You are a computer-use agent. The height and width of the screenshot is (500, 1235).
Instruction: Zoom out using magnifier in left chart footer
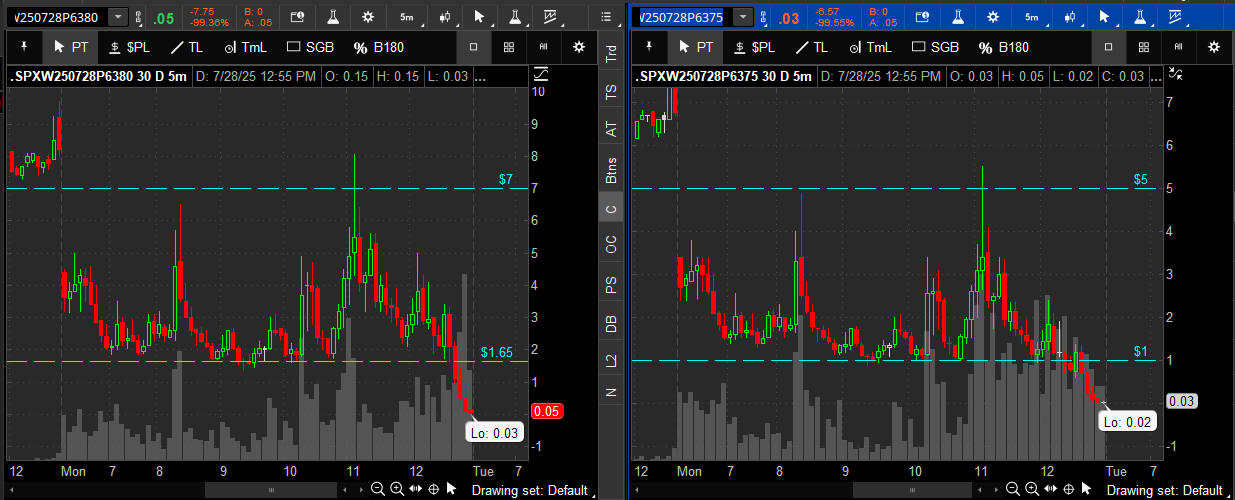(x=378, y=489)
